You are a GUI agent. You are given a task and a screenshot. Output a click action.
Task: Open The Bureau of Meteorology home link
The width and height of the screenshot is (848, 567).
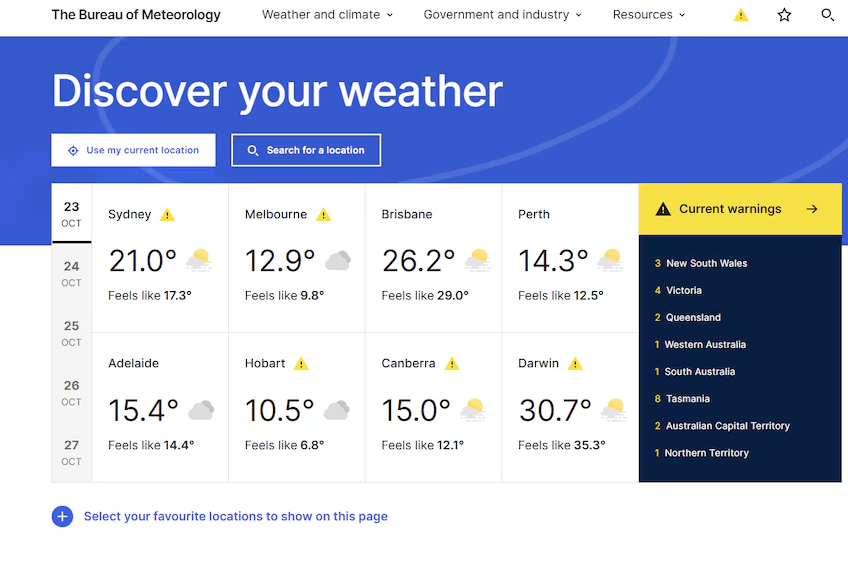(136, 15)
